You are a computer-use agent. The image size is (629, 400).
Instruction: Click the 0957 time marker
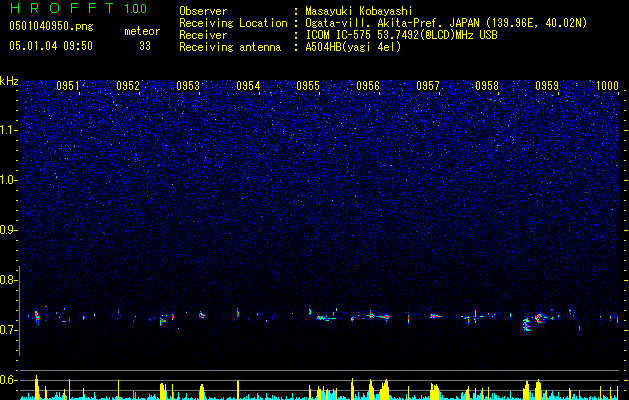428,85
